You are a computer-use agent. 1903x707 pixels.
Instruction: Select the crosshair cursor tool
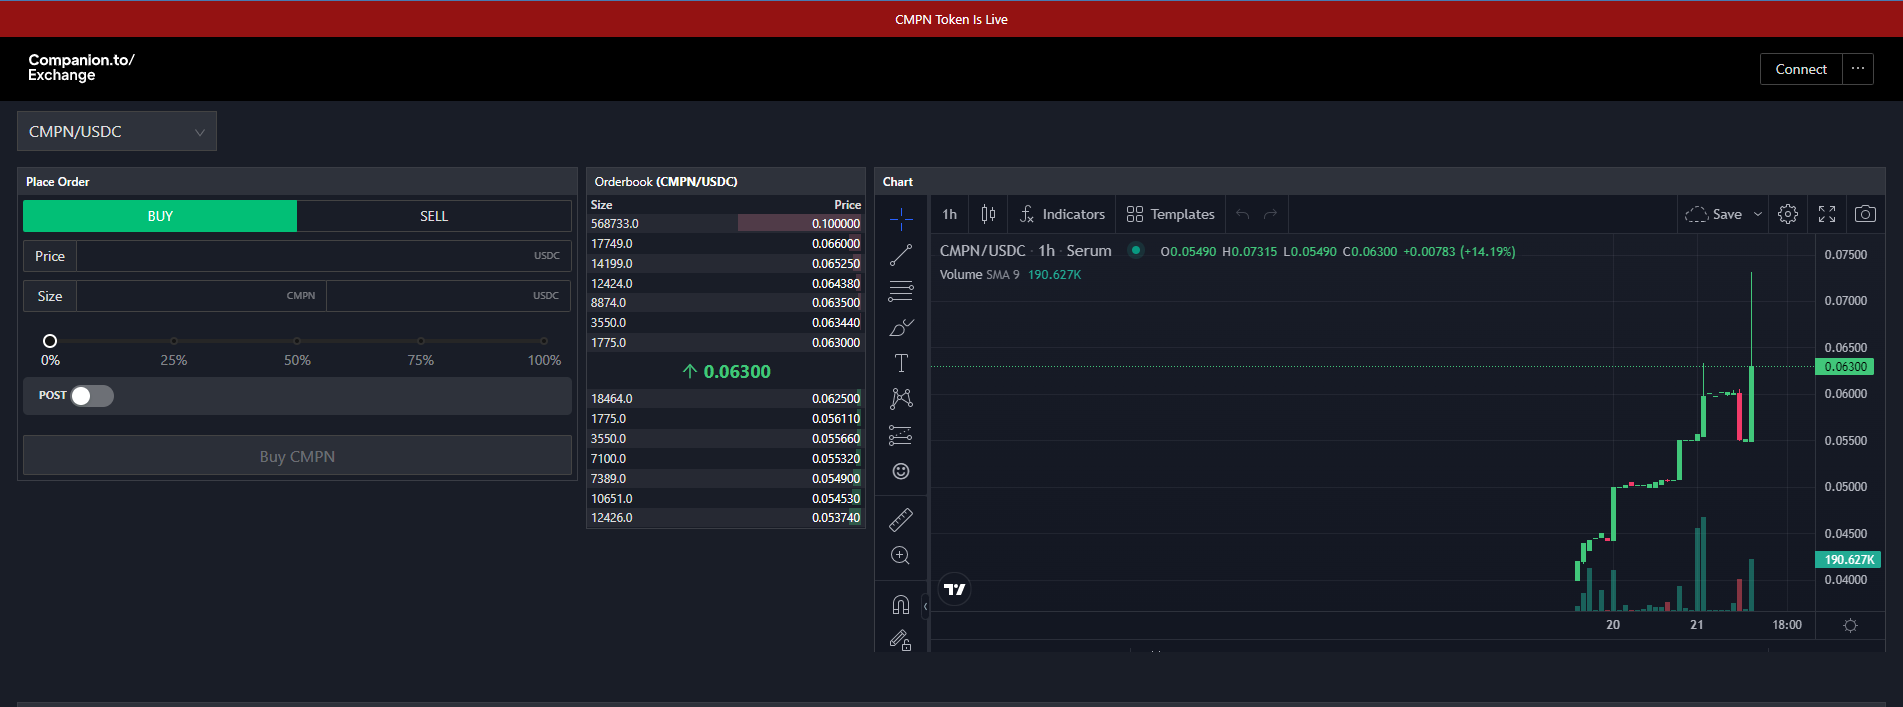pyautogui.click(x=900, y=219)
